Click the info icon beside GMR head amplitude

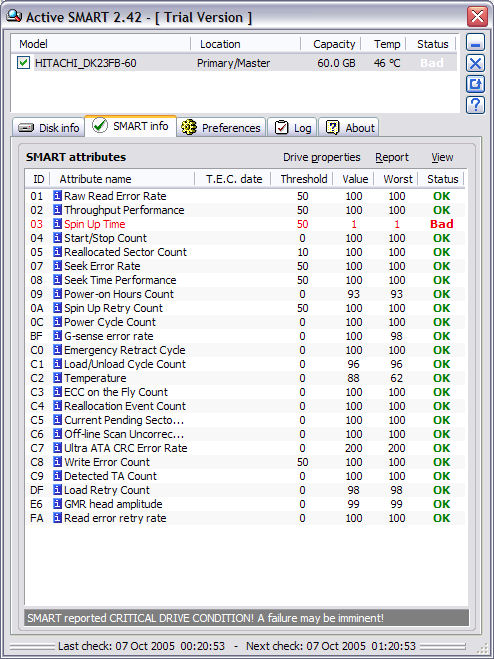(58, 504)
